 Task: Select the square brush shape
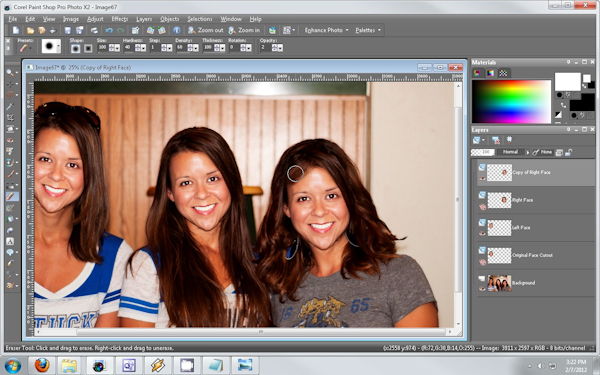click(88, 48)
